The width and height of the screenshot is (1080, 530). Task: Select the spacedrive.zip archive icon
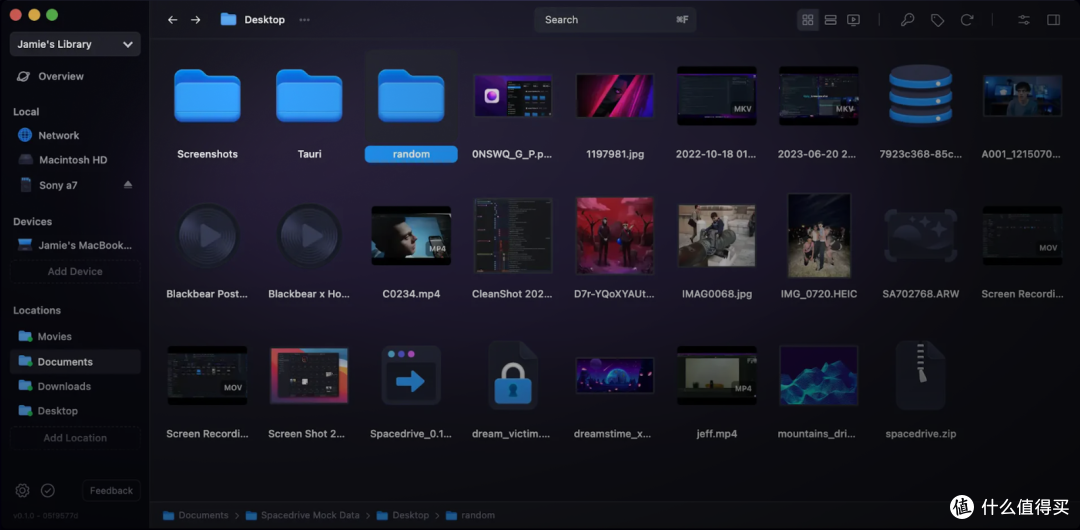[x=921, y=376]
